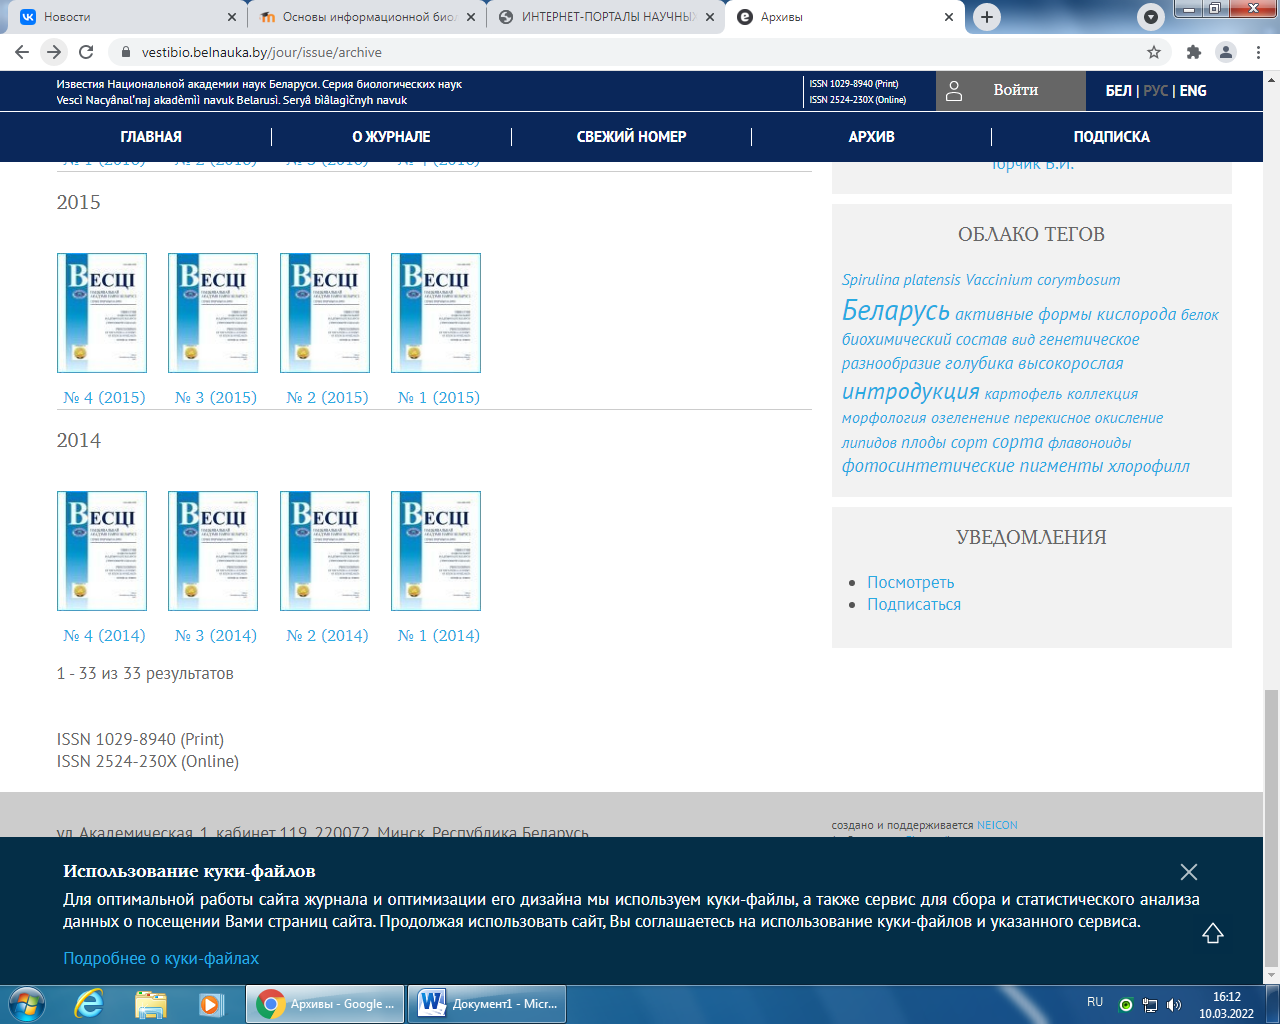This screenshot has height=1024, width=1280.
Task: Open cover thumbnail of № 1 (2015)
Action: pos(436,313)
